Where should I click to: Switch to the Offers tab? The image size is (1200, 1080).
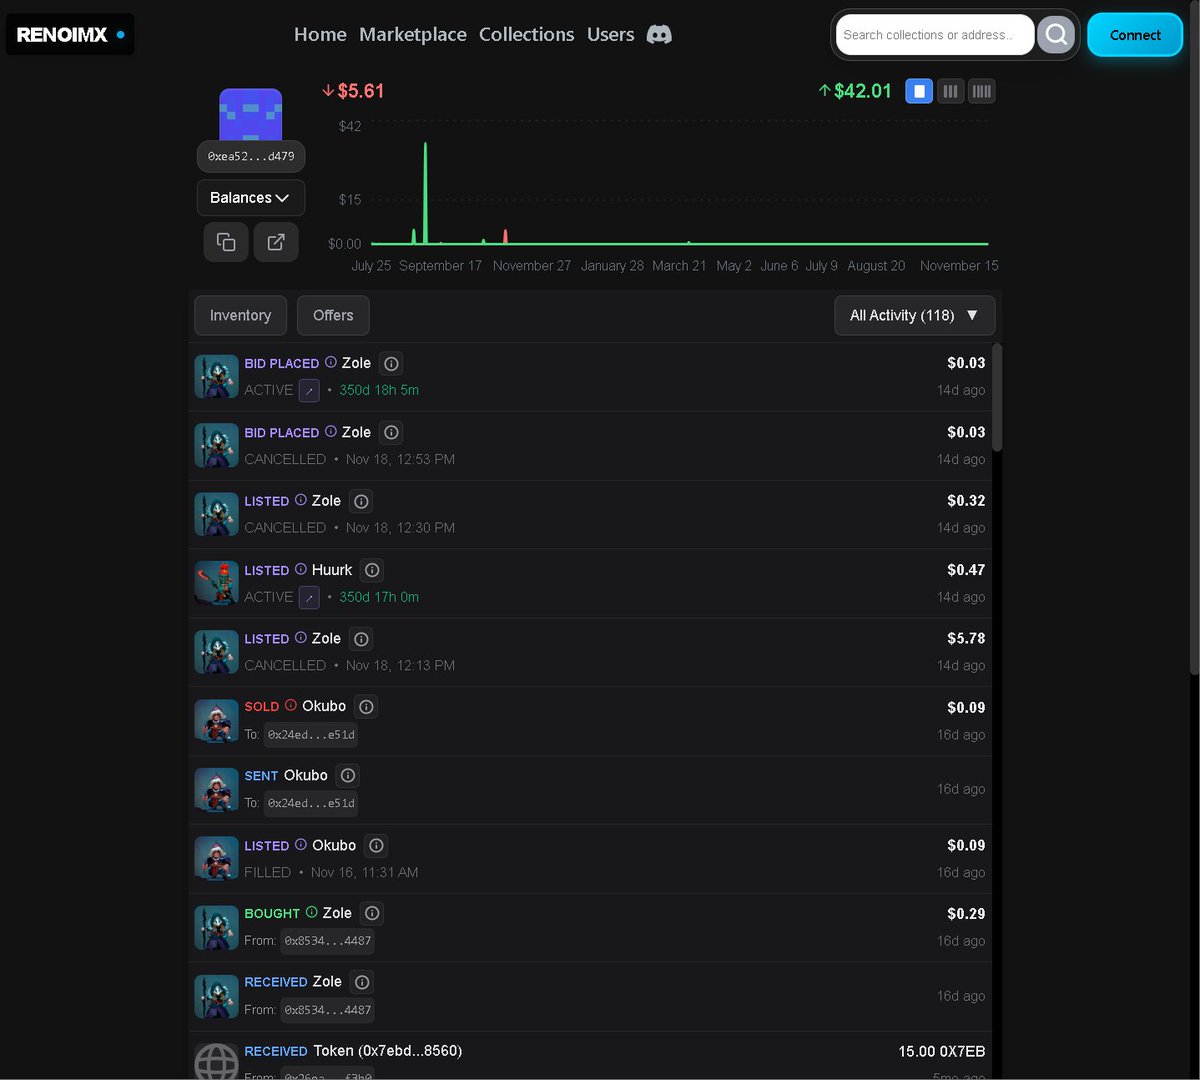tap(333, 316)
